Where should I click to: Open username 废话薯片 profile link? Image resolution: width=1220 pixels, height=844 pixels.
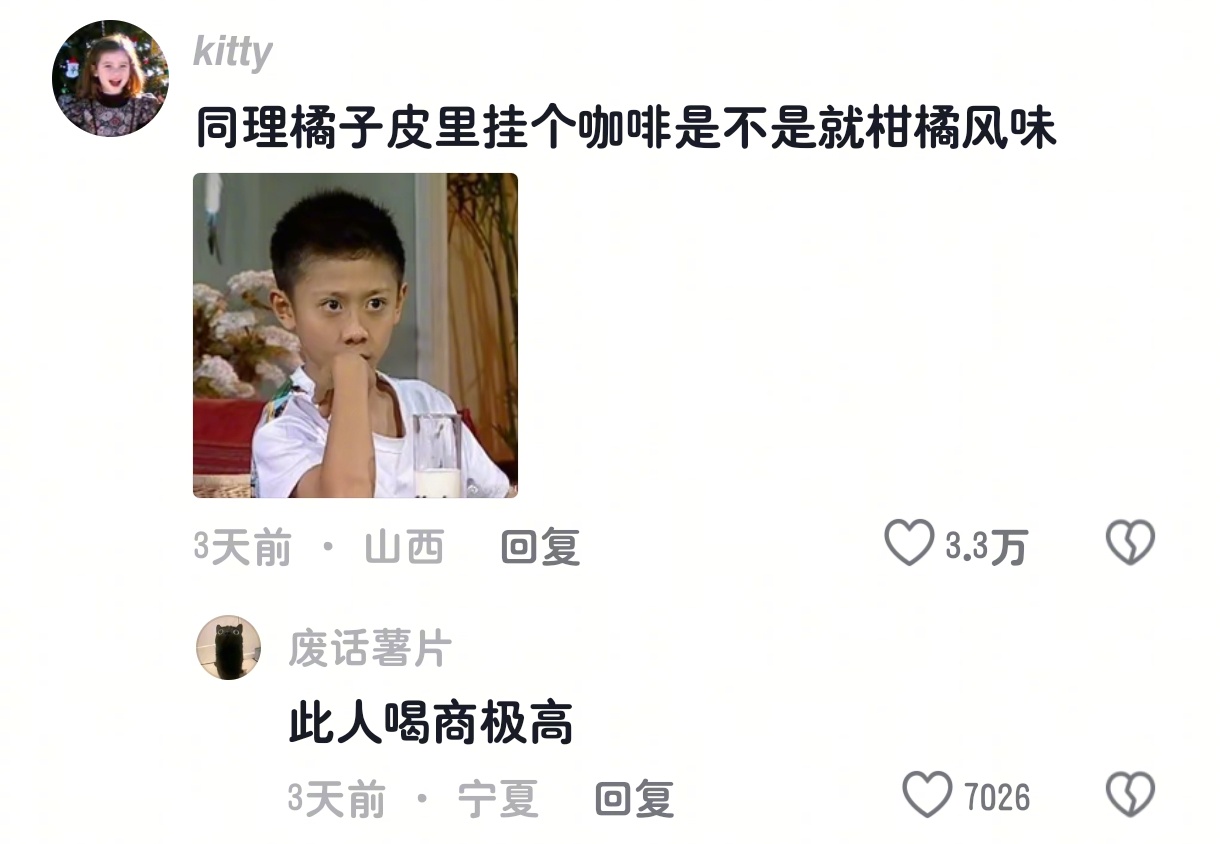tap(370, 649)
